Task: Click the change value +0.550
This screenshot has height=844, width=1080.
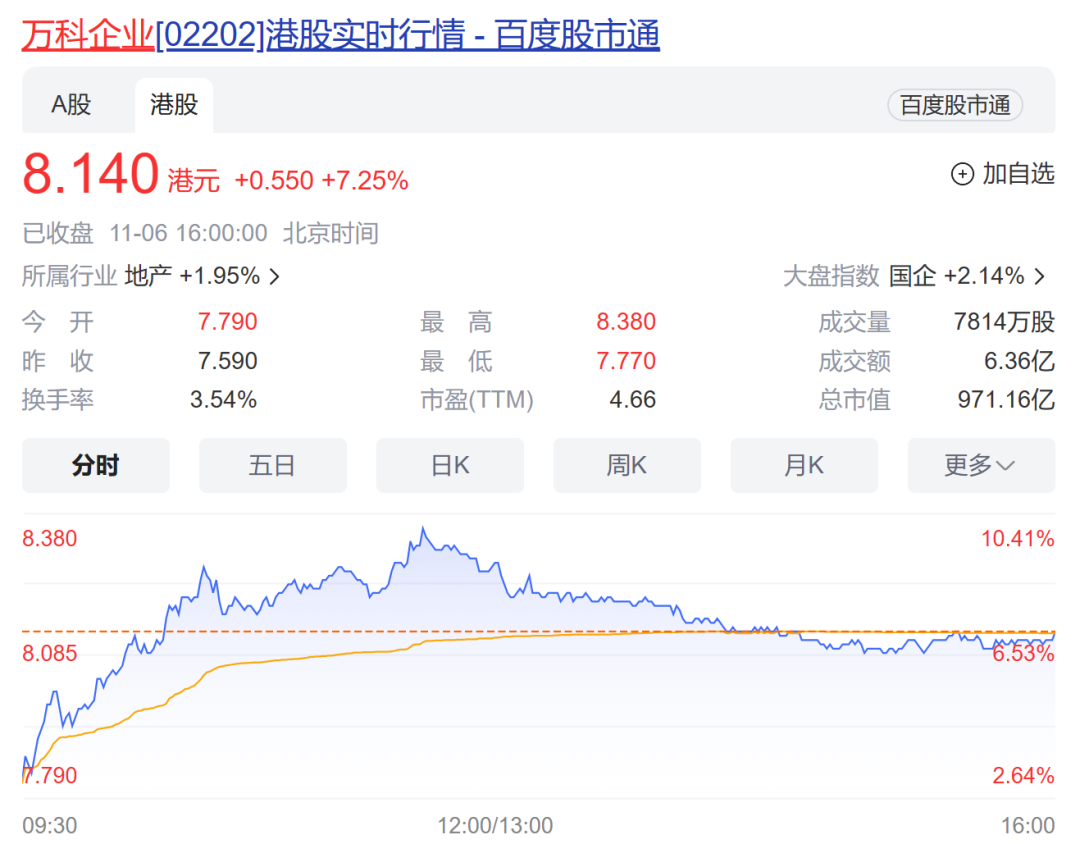Action: point(274,181)
